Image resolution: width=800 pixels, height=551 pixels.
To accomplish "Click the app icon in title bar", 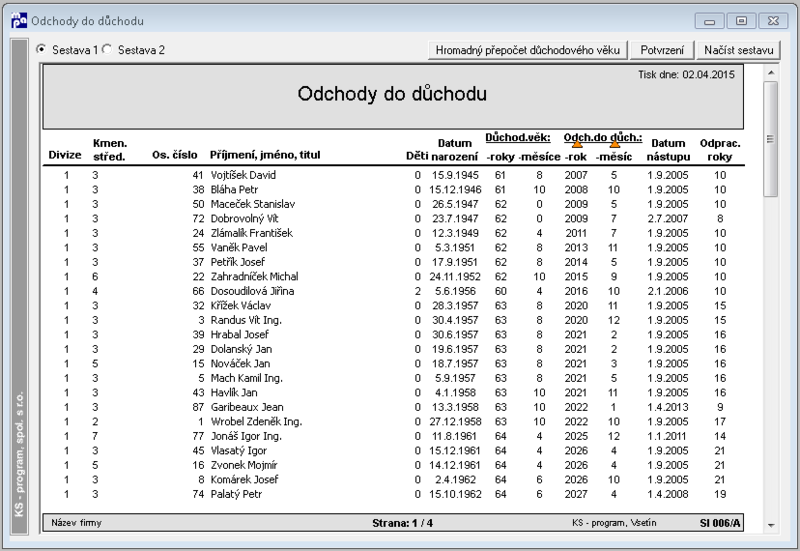I will (19, 20).
